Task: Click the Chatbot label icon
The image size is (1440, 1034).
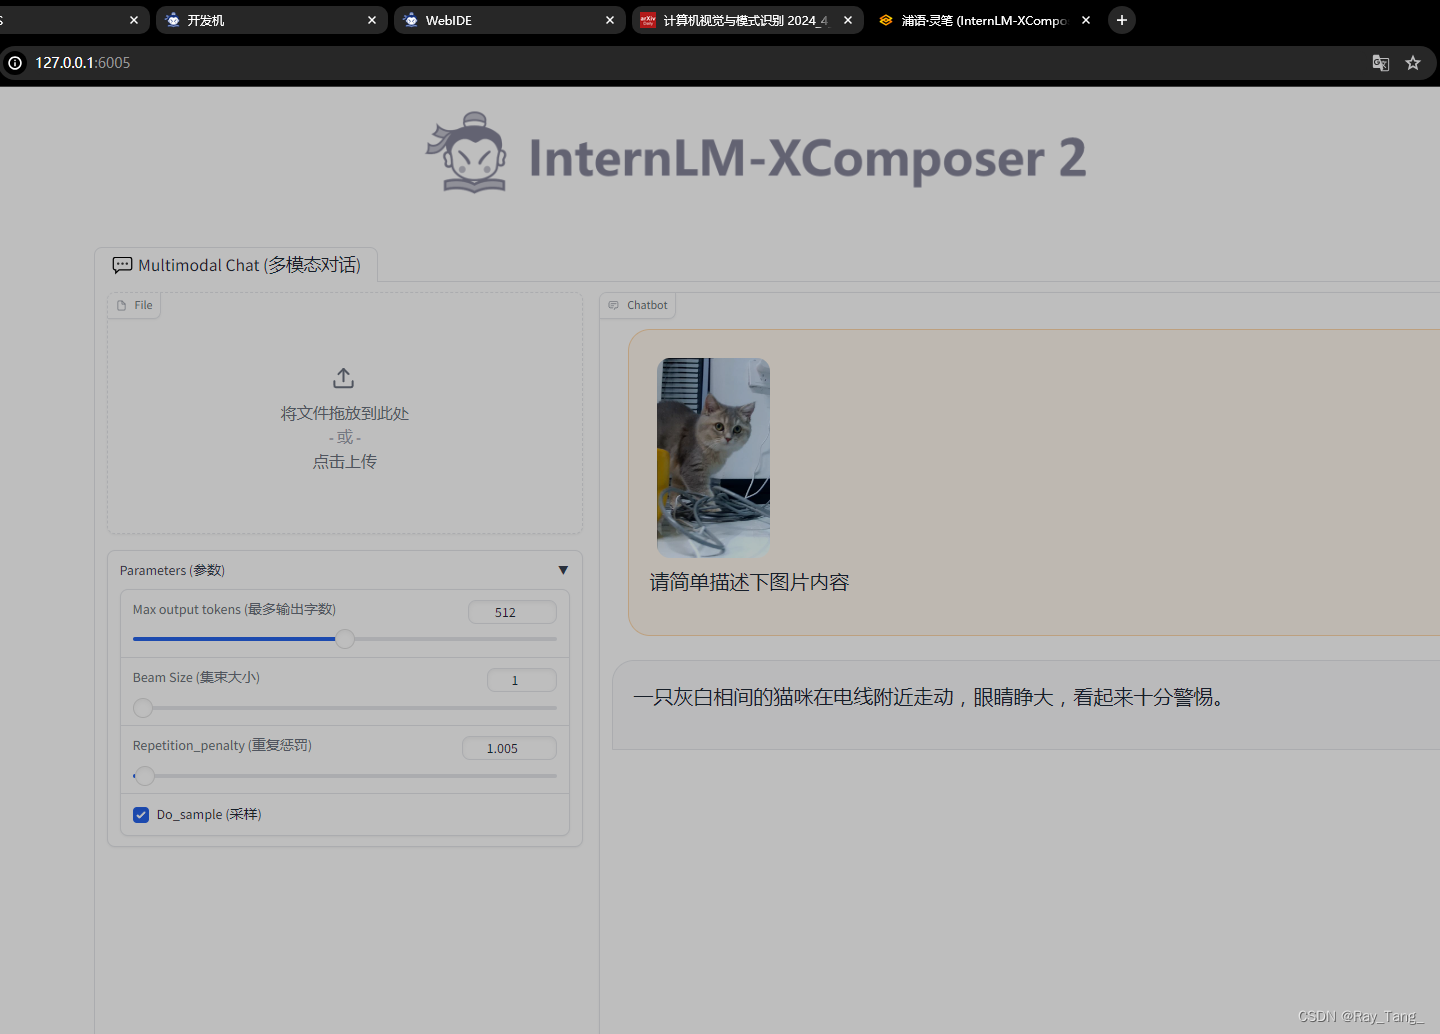Action: [x=614, y=305]
